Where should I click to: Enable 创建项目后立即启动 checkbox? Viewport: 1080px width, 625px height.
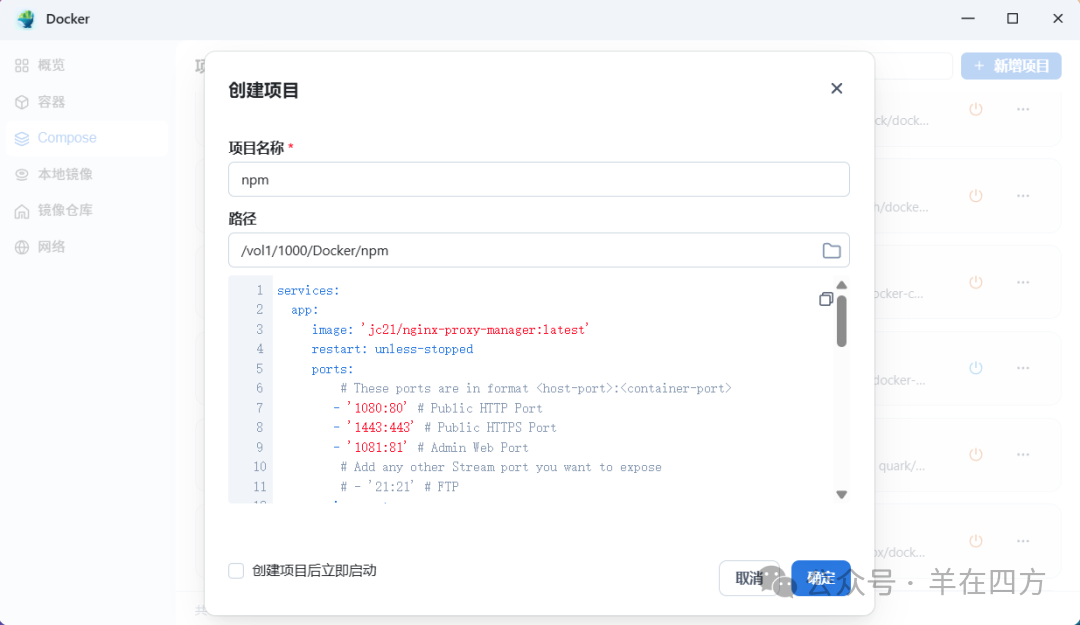coord(236,571)
